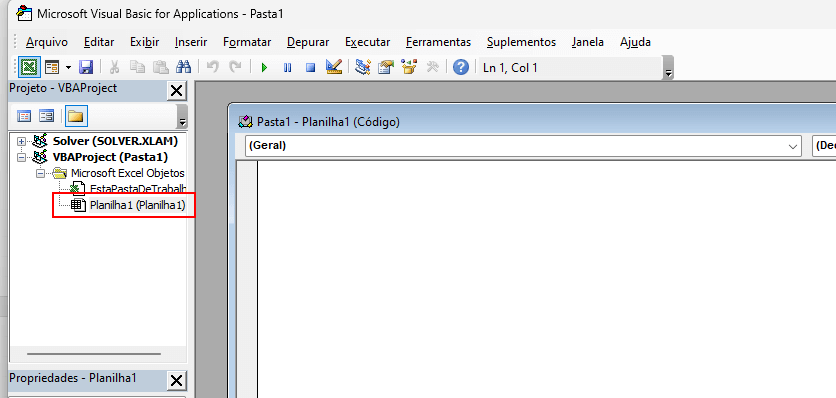Image resolution: width=836 pixels, height=398 pixels.
Task: Open the procedure dropdown at right of code window
Action: point(824,146)
